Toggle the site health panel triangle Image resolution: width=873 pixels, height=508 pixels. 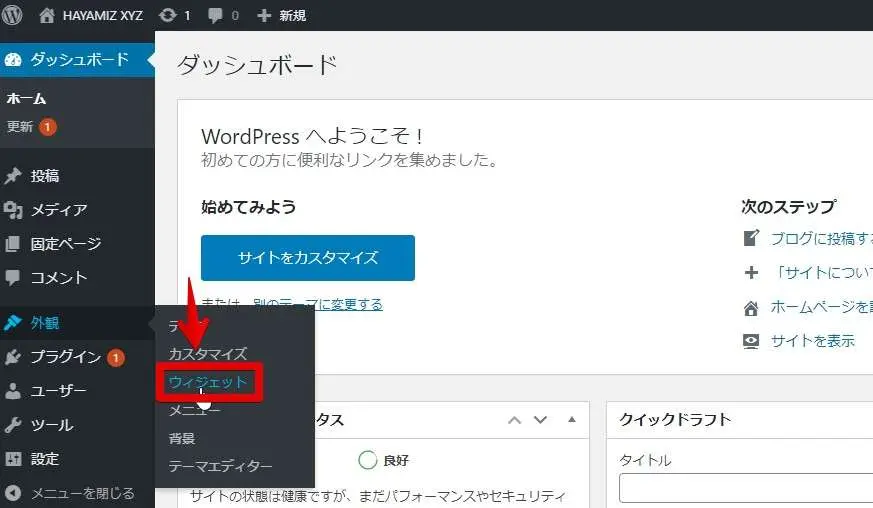point(572,420)
